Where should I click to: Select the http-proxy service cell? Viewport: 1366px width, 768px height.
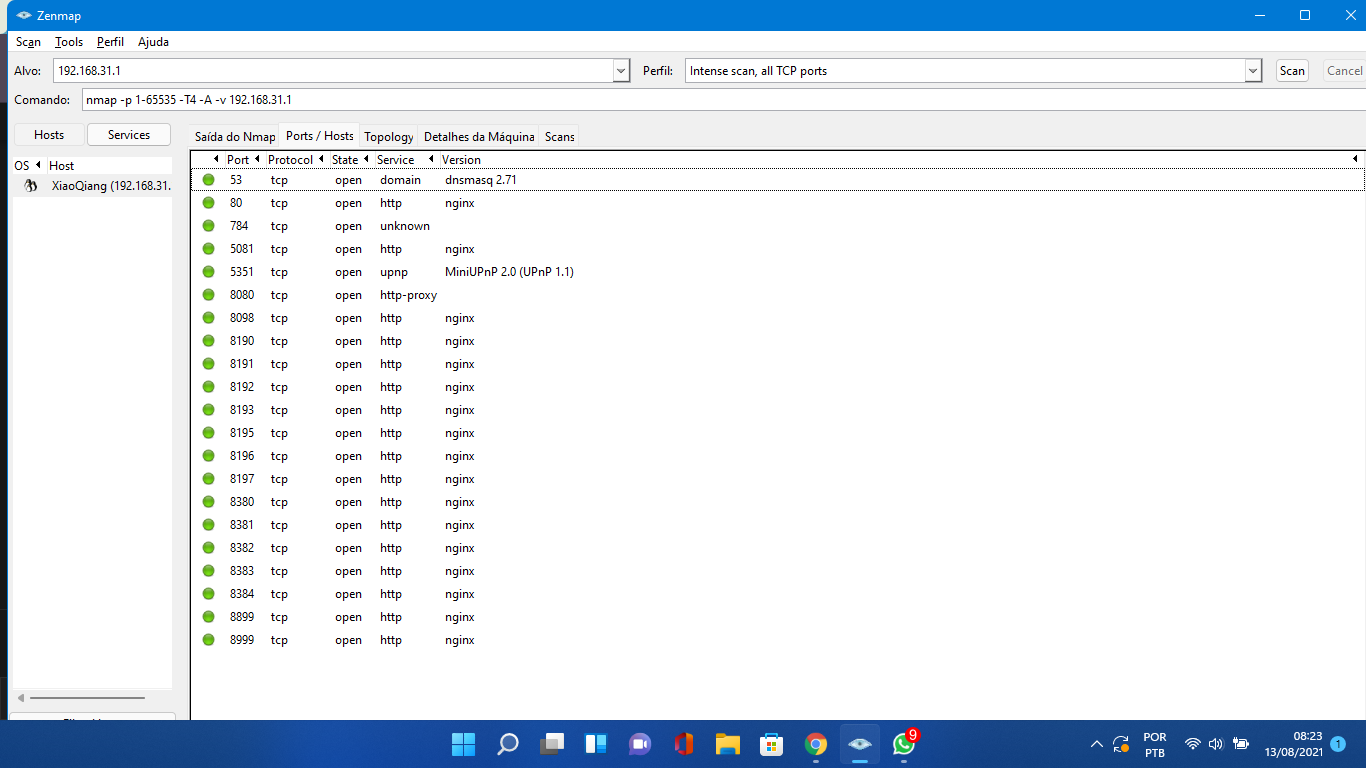[x=408, y=295]
